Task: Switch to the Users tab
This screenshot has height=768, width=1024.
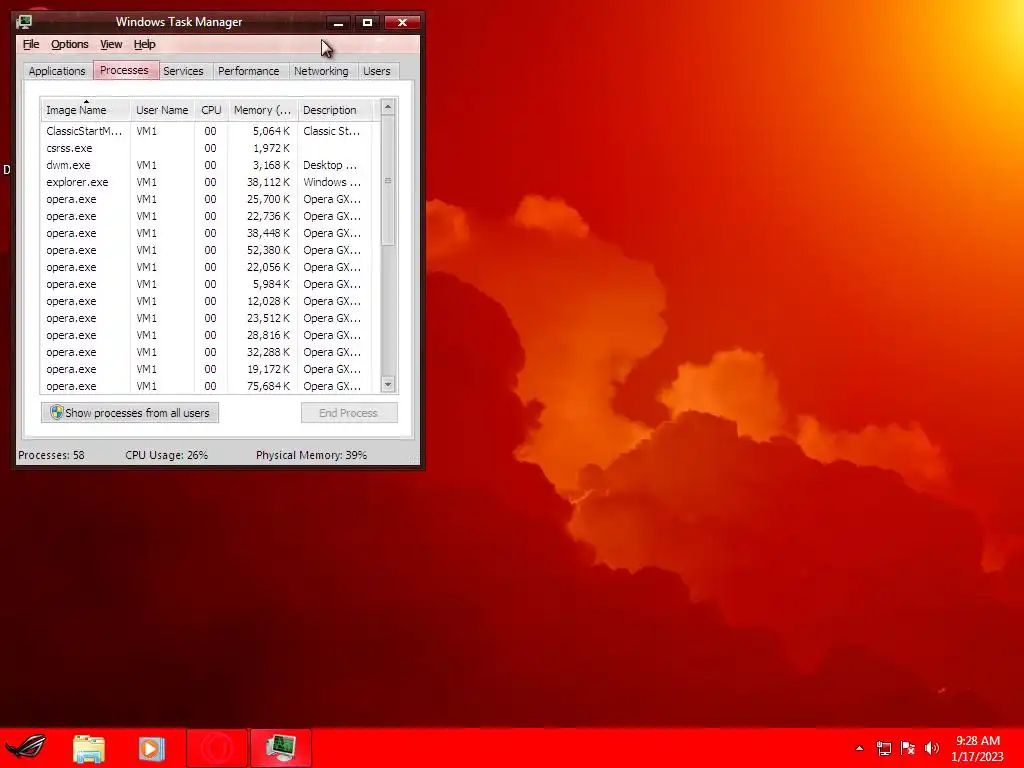Action: tap(376, 71)
